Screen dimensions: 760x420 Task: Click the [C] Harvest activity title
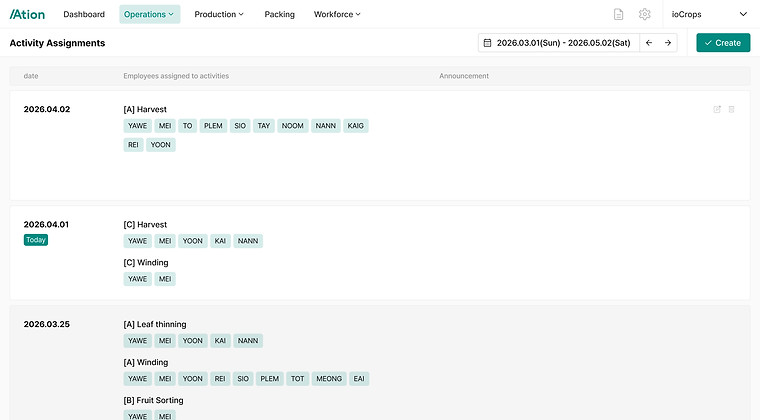click(145, 225)
